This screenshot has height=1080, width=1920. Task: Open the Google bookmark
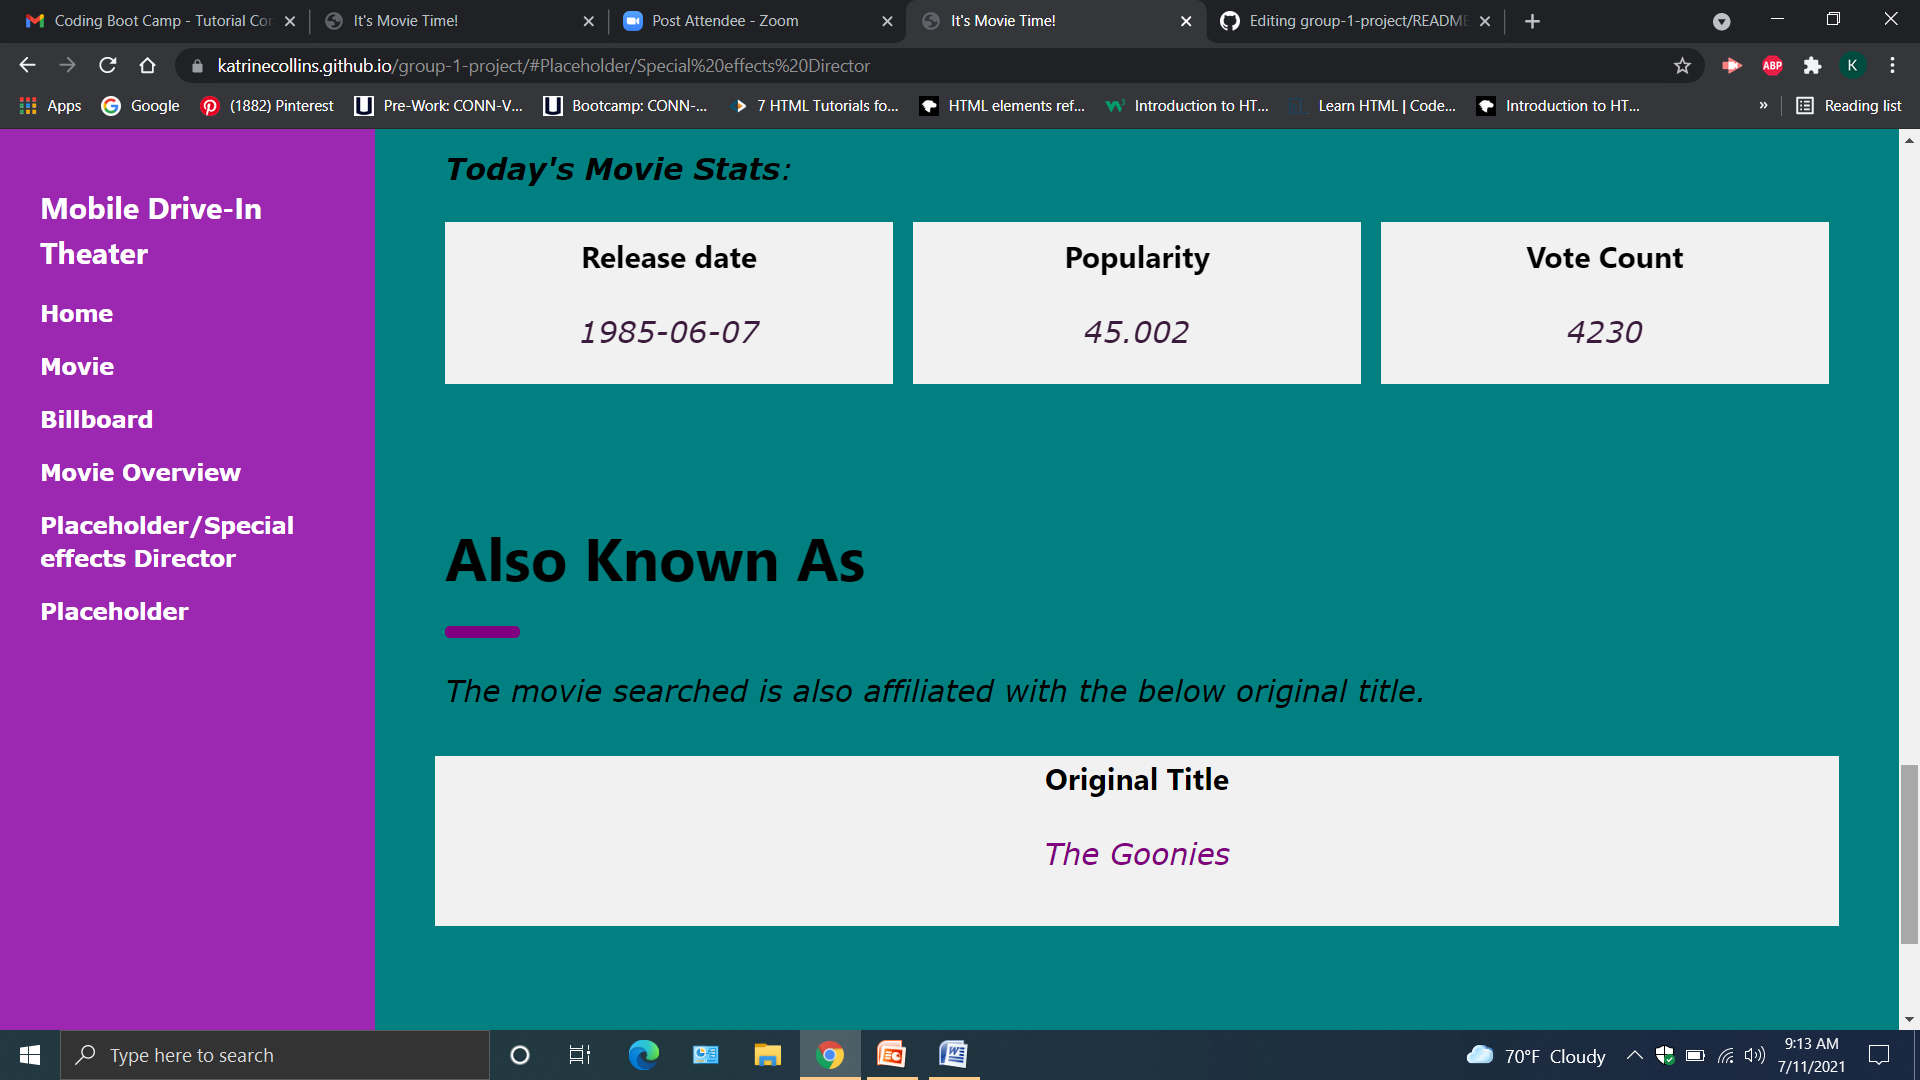click(x=140, y=106)
